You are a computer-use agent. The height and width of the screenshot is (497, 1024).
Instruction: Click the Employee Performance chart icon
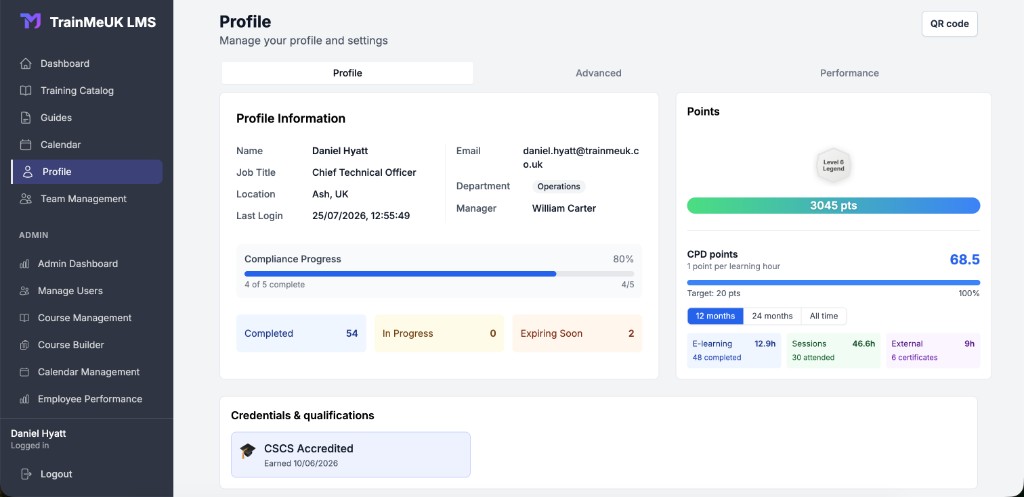24,399
